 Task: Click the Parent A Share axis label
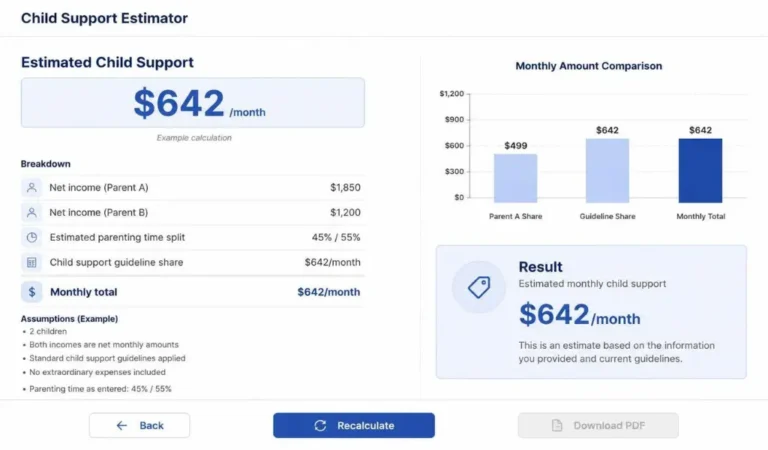coord(515,216)
